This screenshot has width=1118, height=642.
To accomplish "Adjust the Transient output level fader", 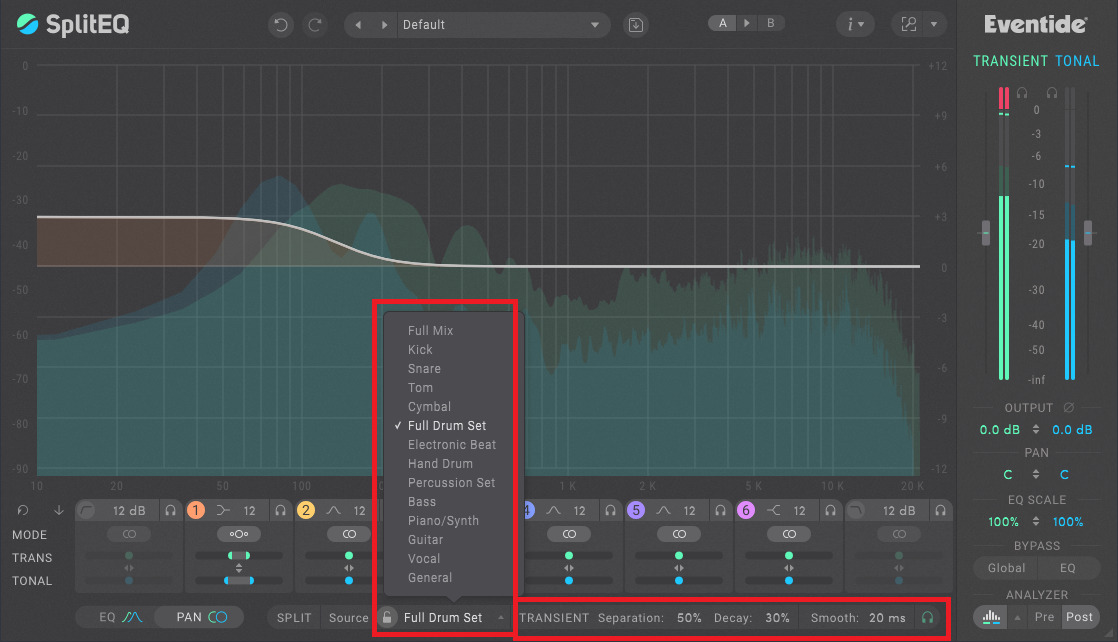I will [x=985, y=233].
